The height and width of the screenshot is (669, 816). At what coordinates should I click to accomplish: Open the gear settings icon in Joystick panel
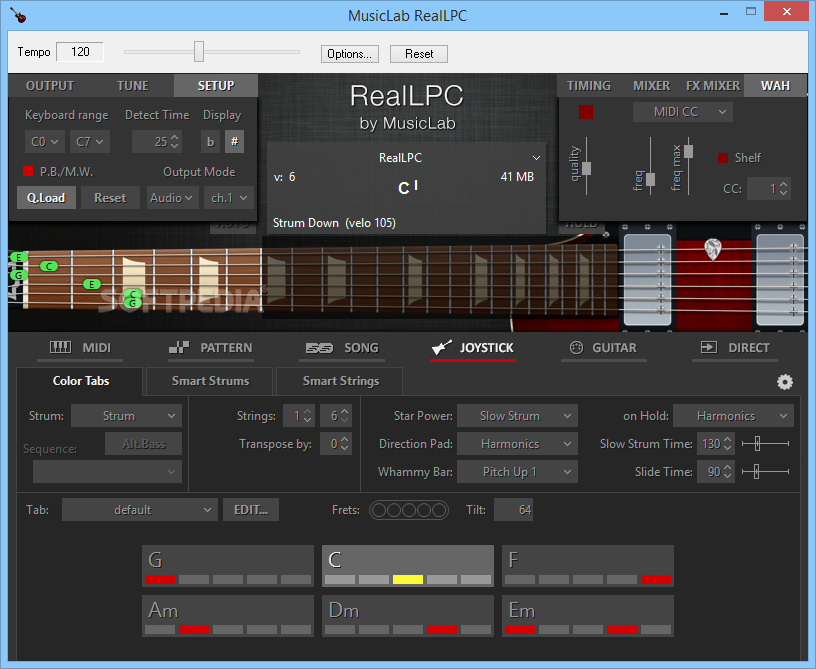pyautogui.click(x=785, y=382)
